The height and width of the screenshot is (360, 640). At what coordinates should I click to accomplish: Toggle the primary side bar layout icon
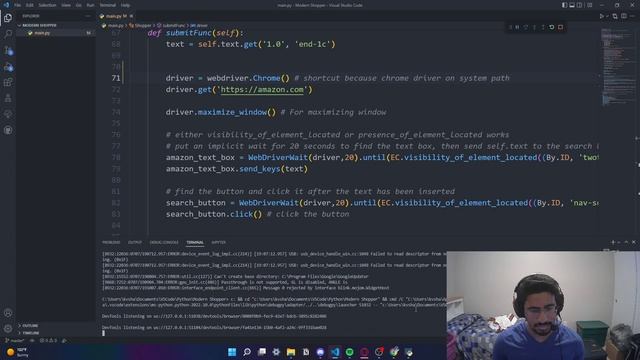pyautogui.click(x=564, y=5)
